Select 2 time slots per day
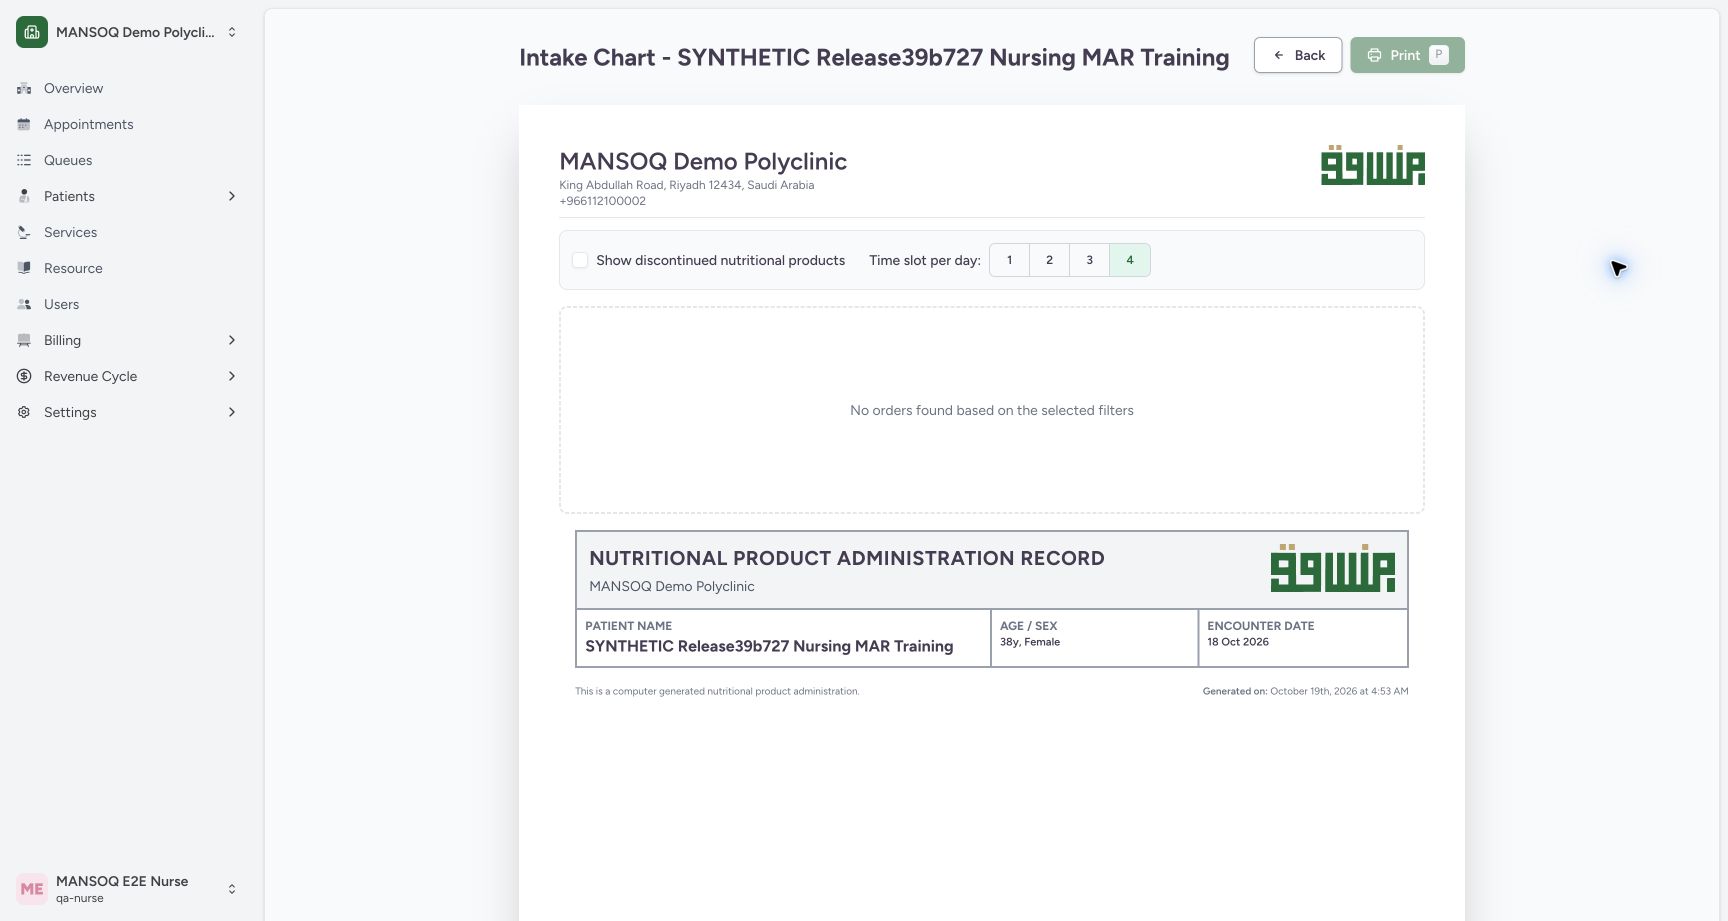Viewport: 1728px width, 921px height. tap(1049, 260)
